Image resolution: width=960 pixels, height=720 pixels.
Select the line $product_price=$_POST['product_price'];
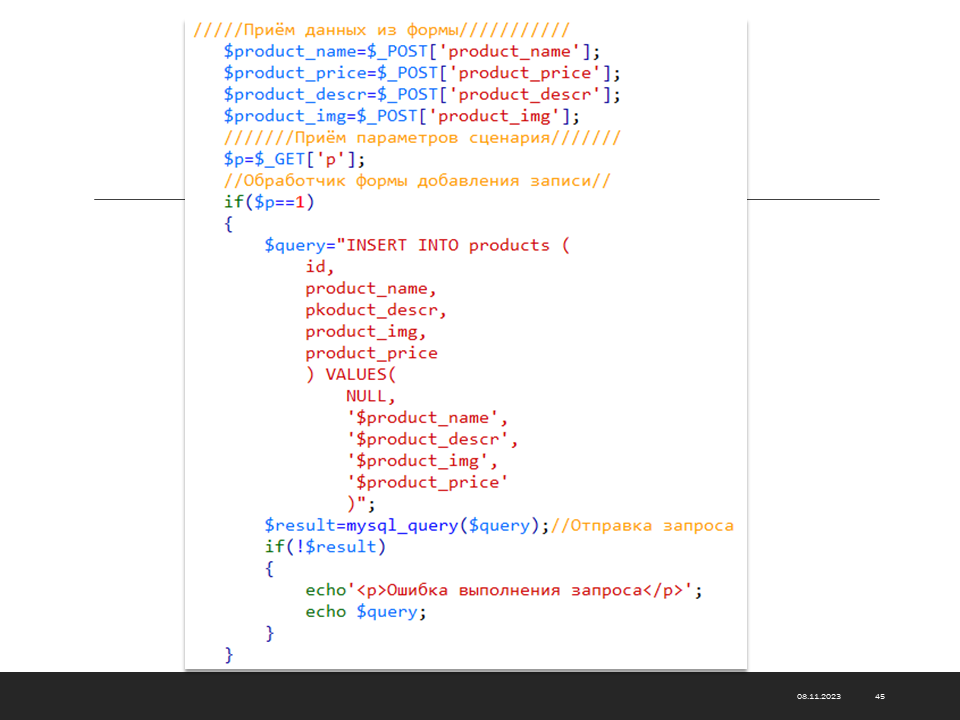coord(422,73)
